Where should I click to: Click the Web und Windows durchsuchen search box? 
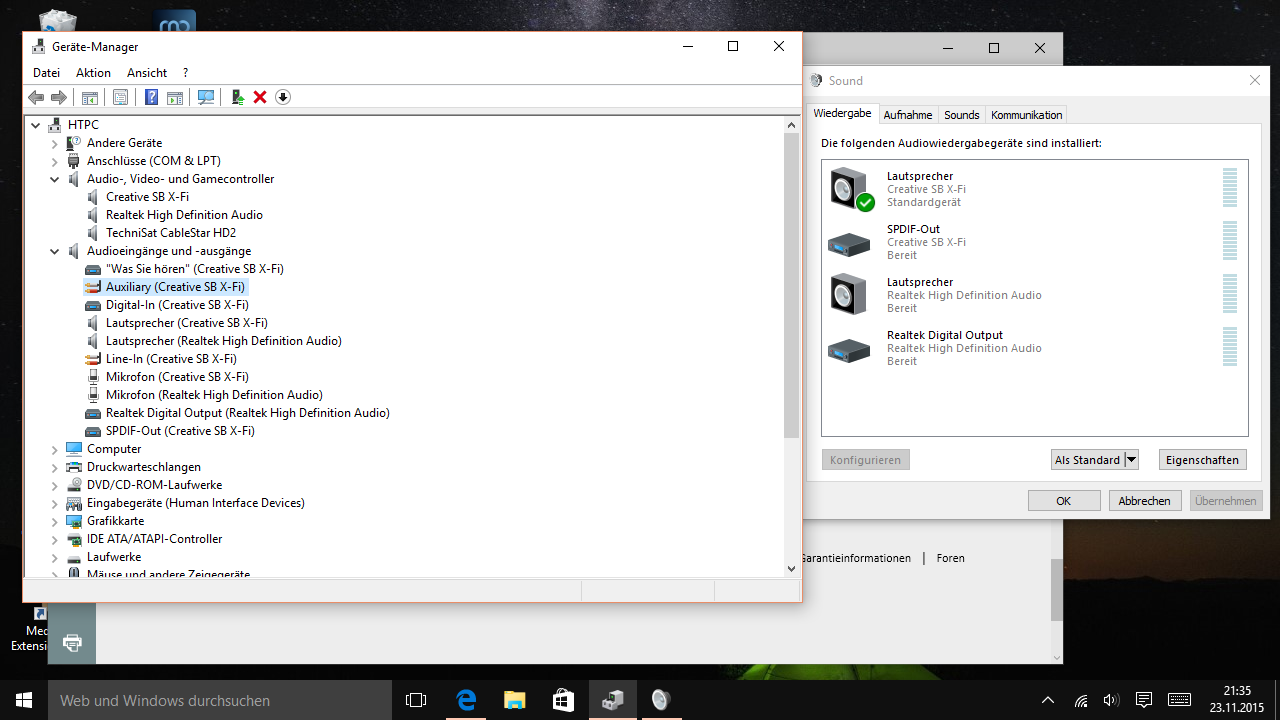pos(220,700)
